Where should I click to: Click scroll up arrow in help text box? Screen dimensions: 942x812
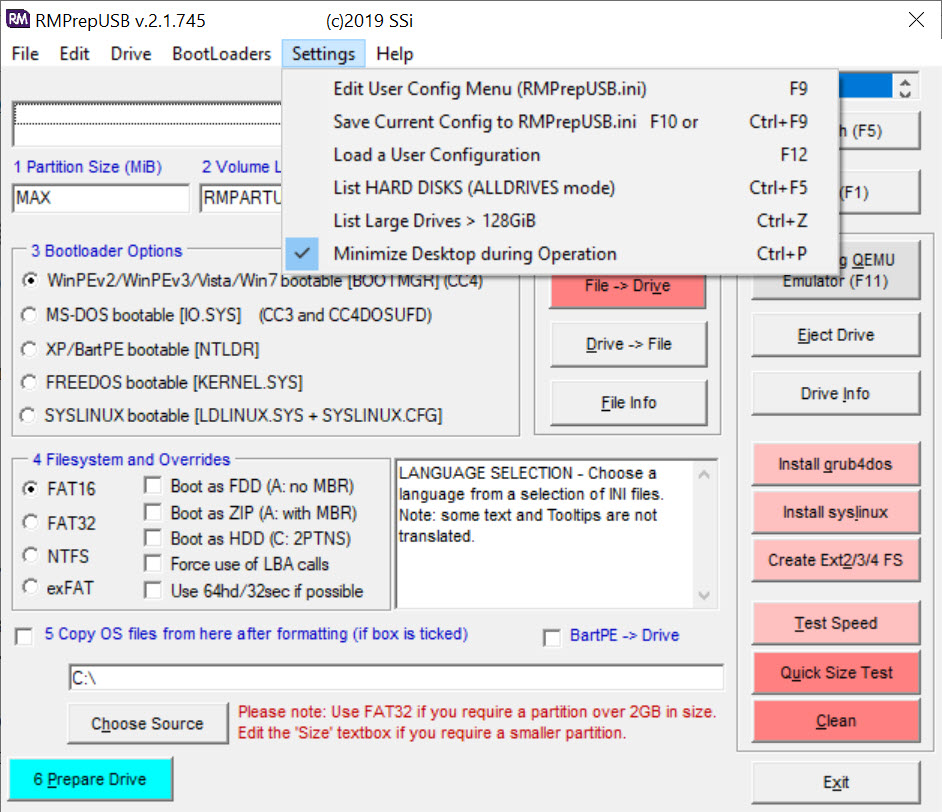pyautogui.click(x=704, y=475)
